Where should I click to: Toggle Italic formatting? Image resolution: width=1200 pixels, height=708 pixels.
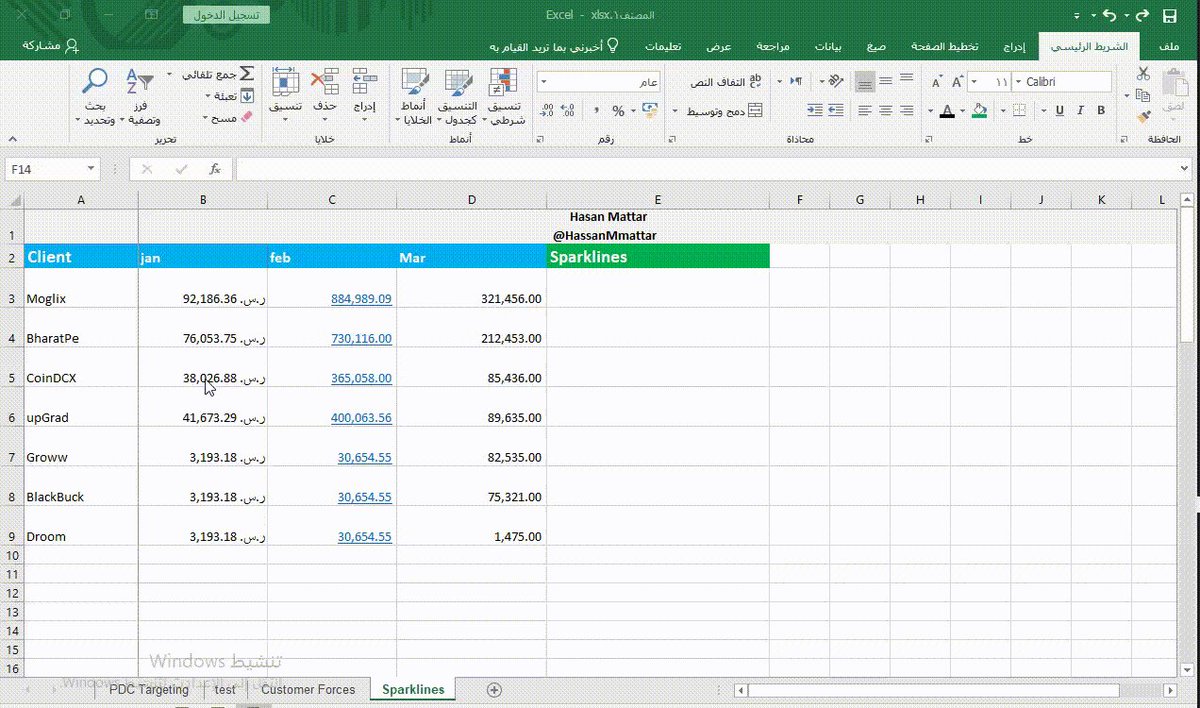pyautogui.click(x=1081, y=110)
